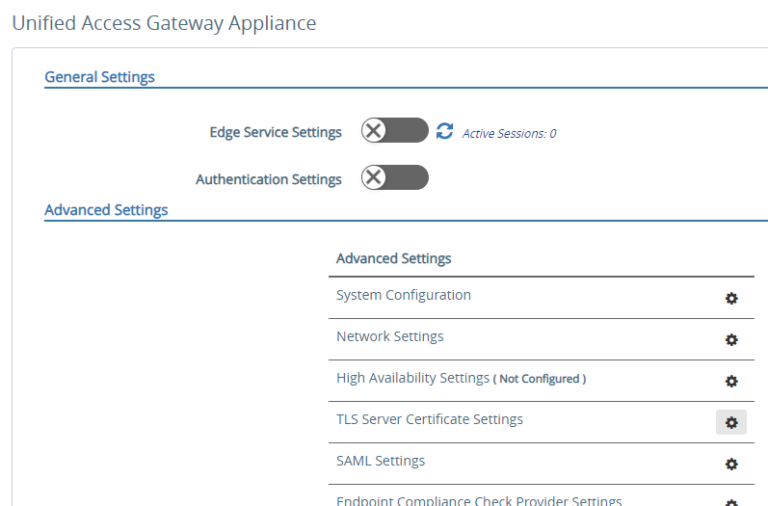
Task: Click the Network Settings gear icon
Action: [731, 340]
